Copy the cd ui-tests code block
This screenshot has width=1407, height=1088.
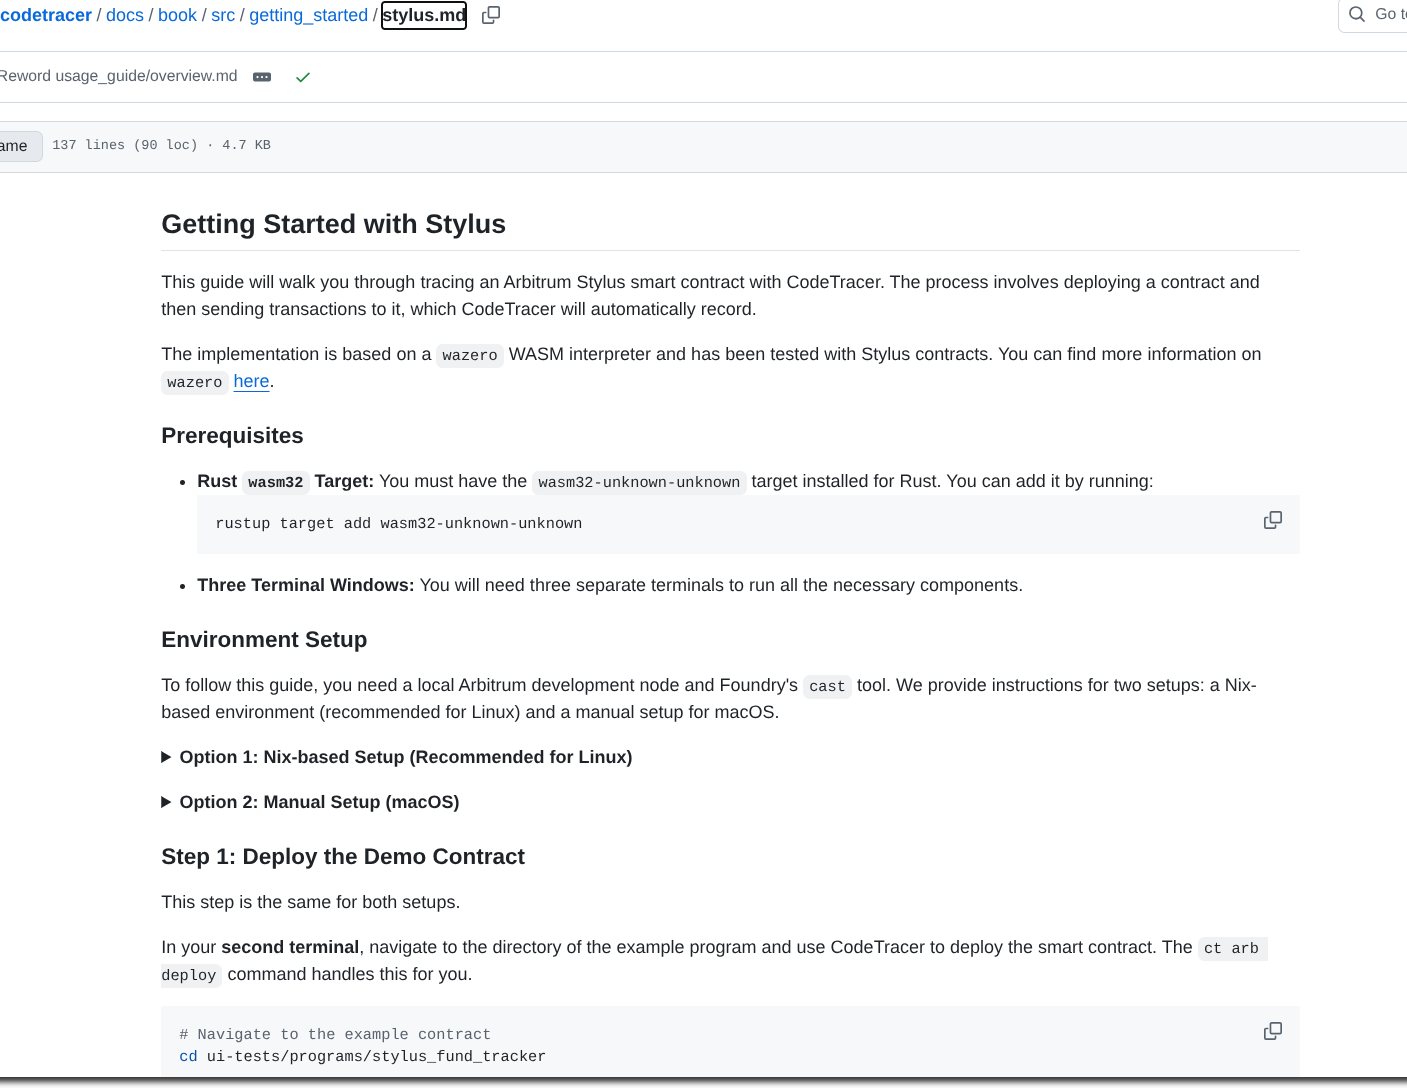[1272, 1031]
